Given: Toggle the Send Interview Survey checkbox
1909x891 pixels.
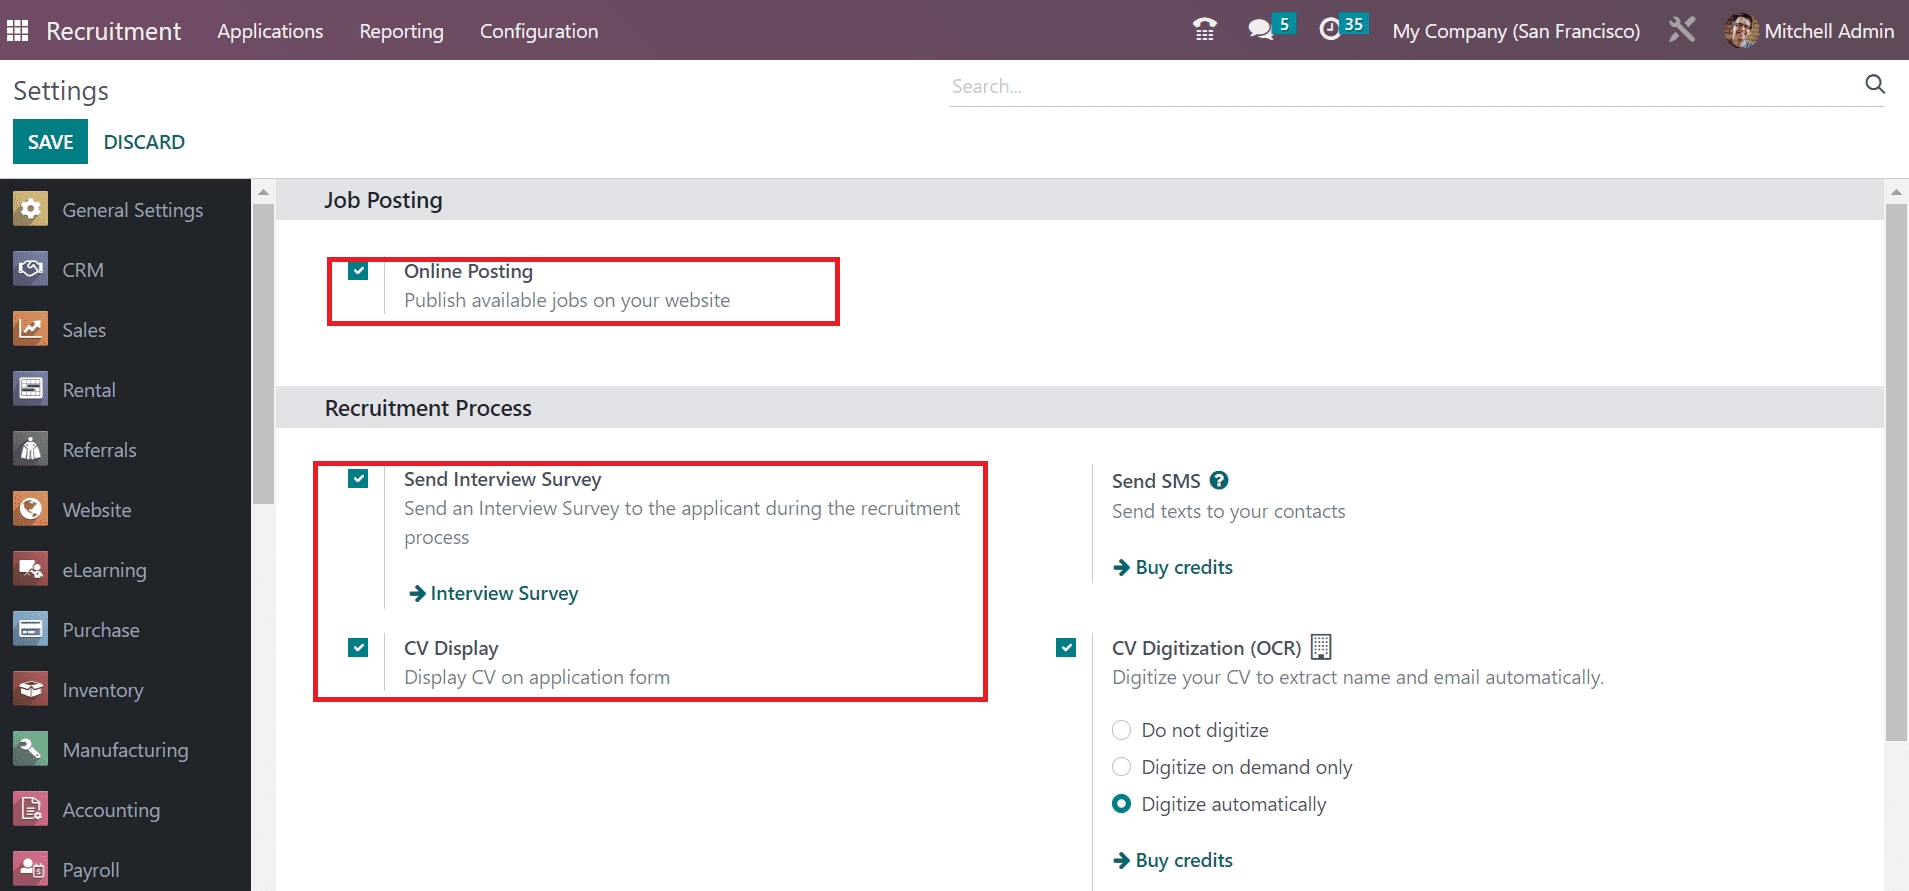Looking at the screenshot, I should (358, 479).
